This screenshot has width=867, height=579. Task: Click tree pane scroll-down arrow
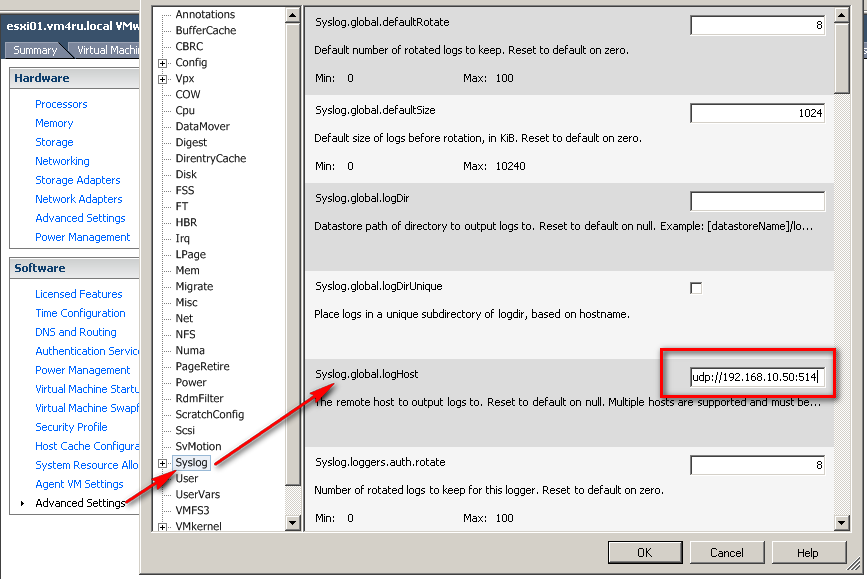pos(293,522)
